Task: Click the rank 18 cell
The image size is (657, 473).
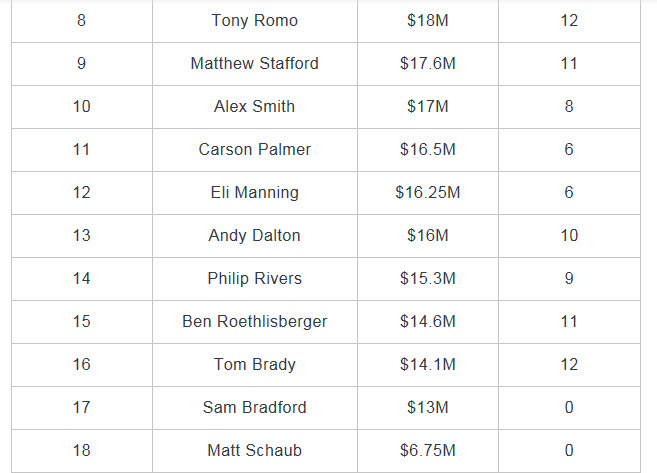Action: tap(81, 450)
